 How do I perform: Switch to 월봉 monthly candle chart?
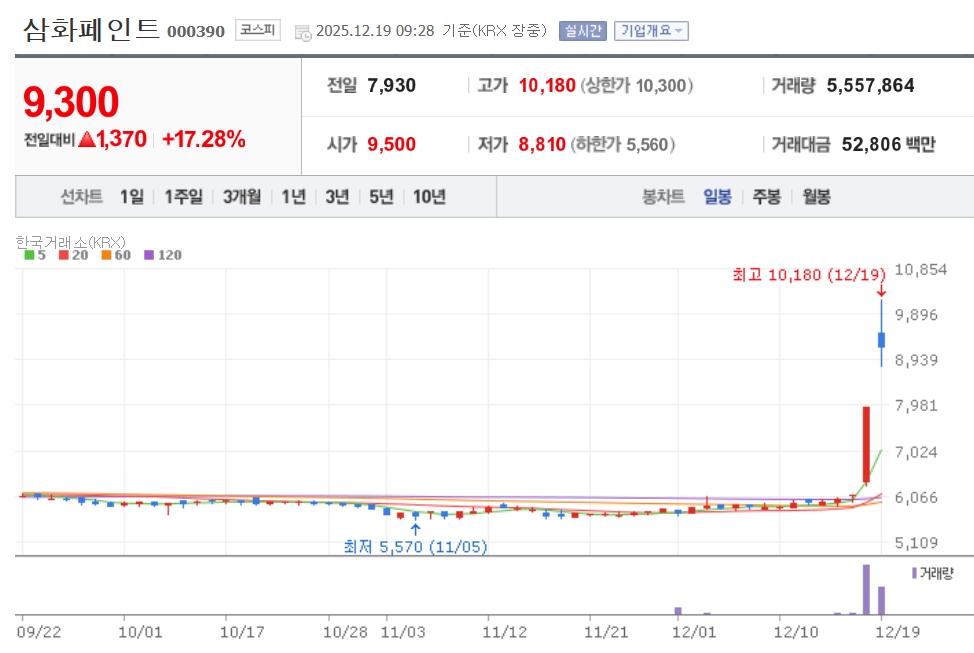[816, 197]
